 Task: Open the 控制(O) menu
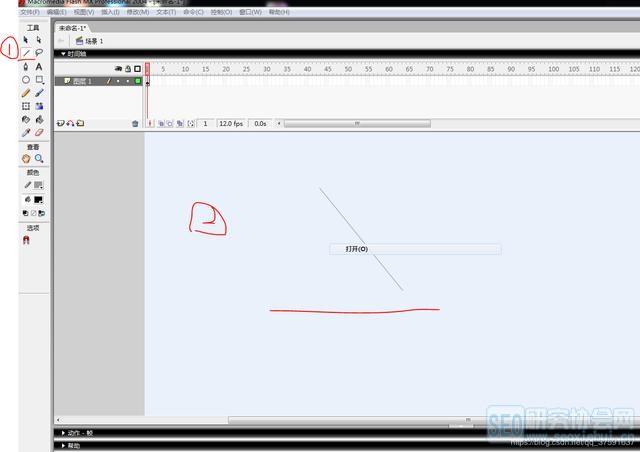(221, 12)
